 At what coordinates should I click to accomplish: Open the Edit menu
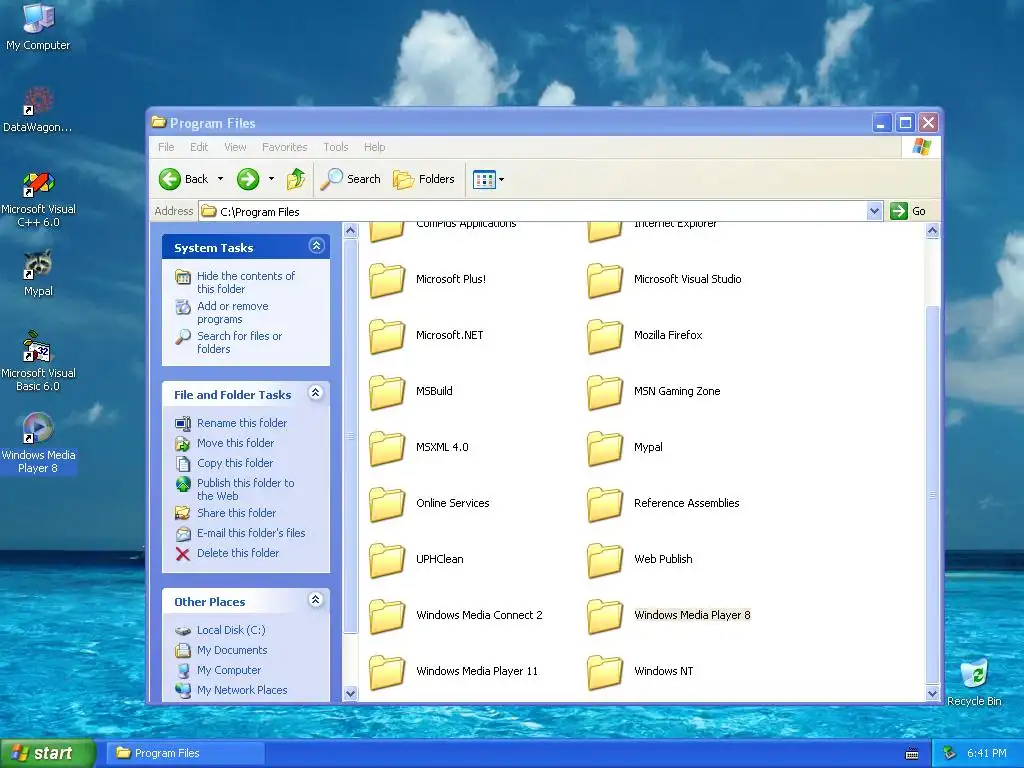199,147
